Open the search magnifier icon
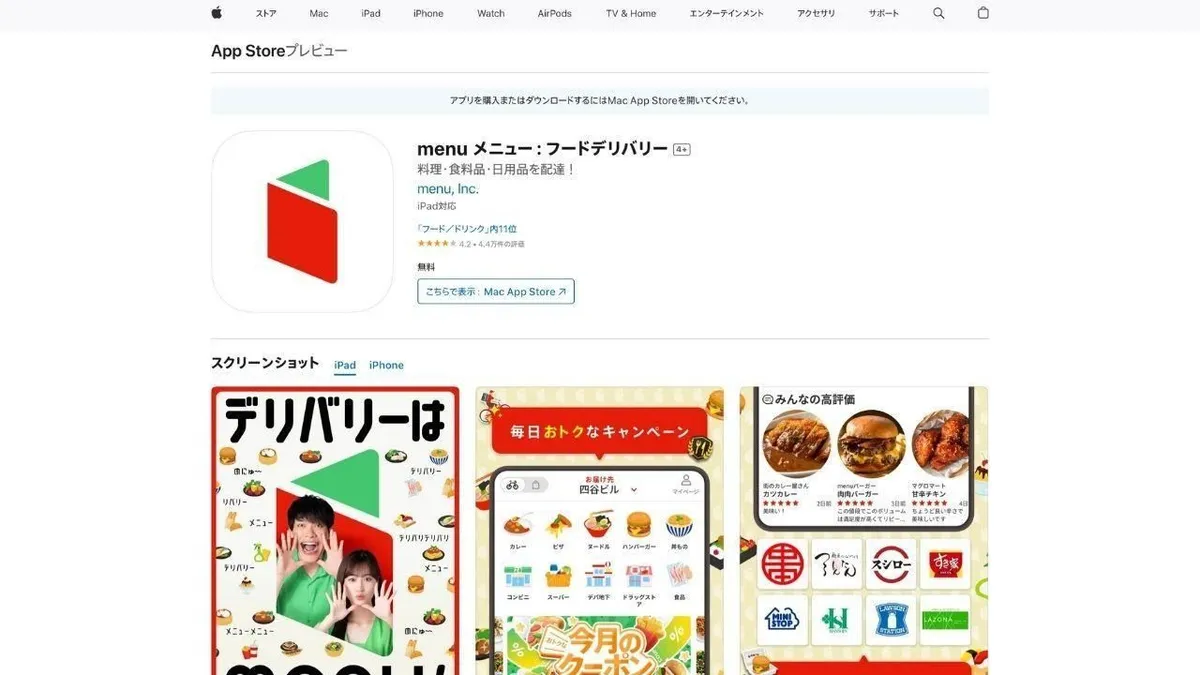This screenshot has height=675, width=1200. pyautogui.click(x=938, y=13)
